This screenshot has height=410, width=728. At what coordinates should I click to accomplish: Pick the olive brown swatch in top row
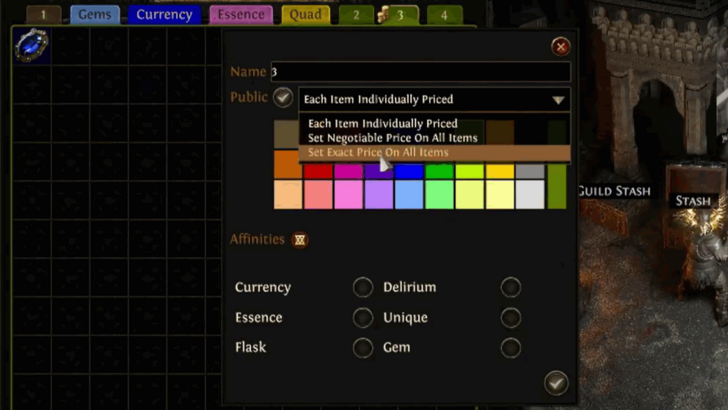[x=286, y=134]
